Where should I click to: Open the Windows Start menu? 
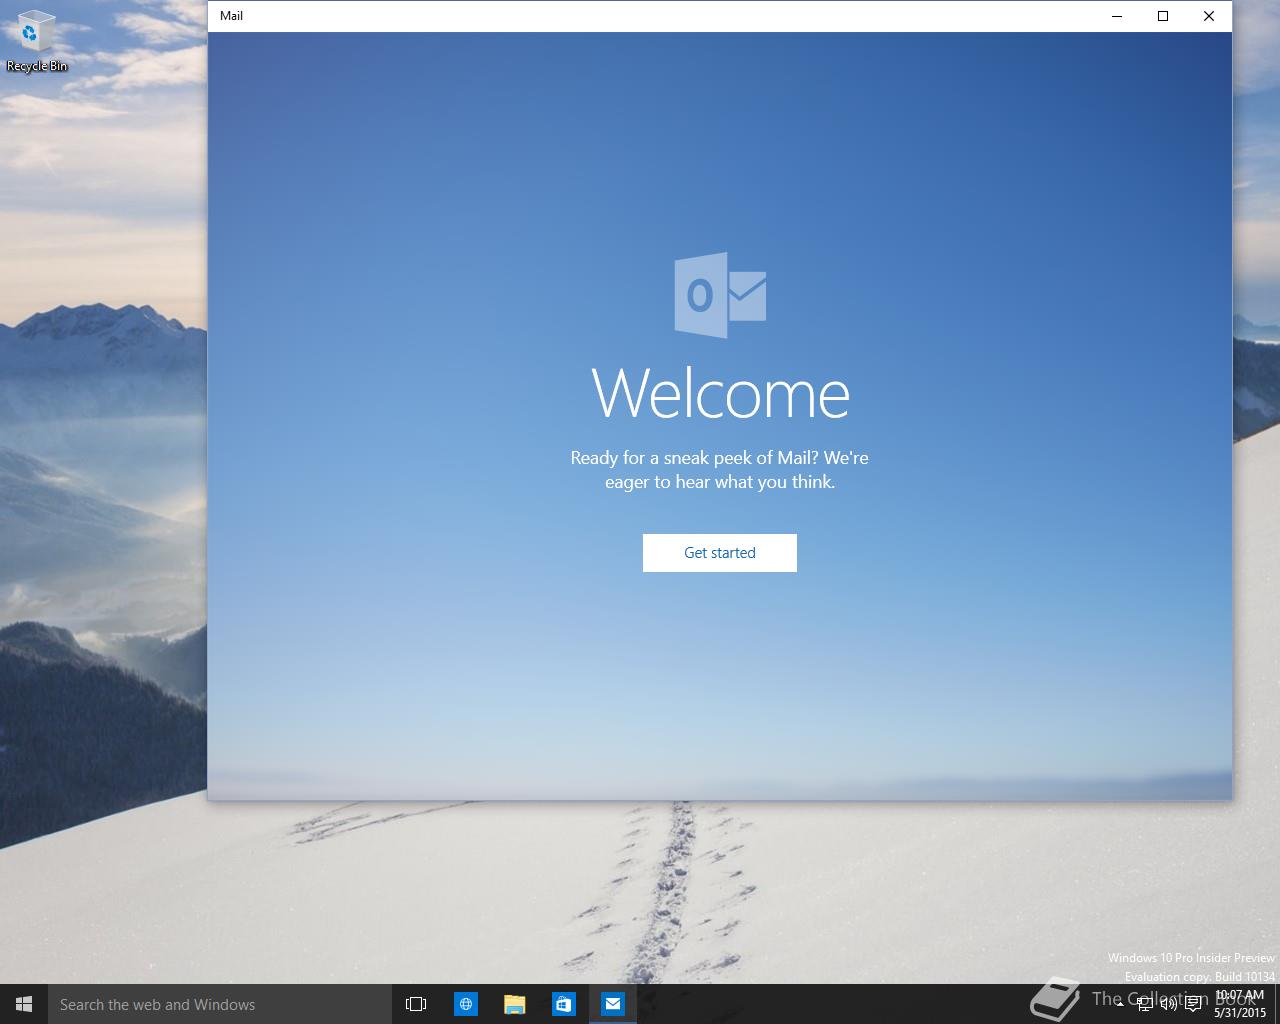click(24, 1004)
